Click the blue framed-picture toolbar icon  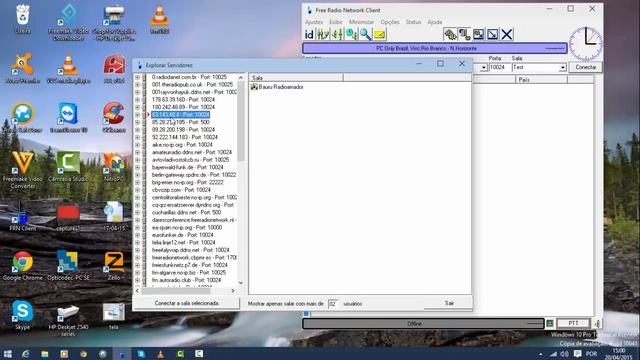point(478,35)
